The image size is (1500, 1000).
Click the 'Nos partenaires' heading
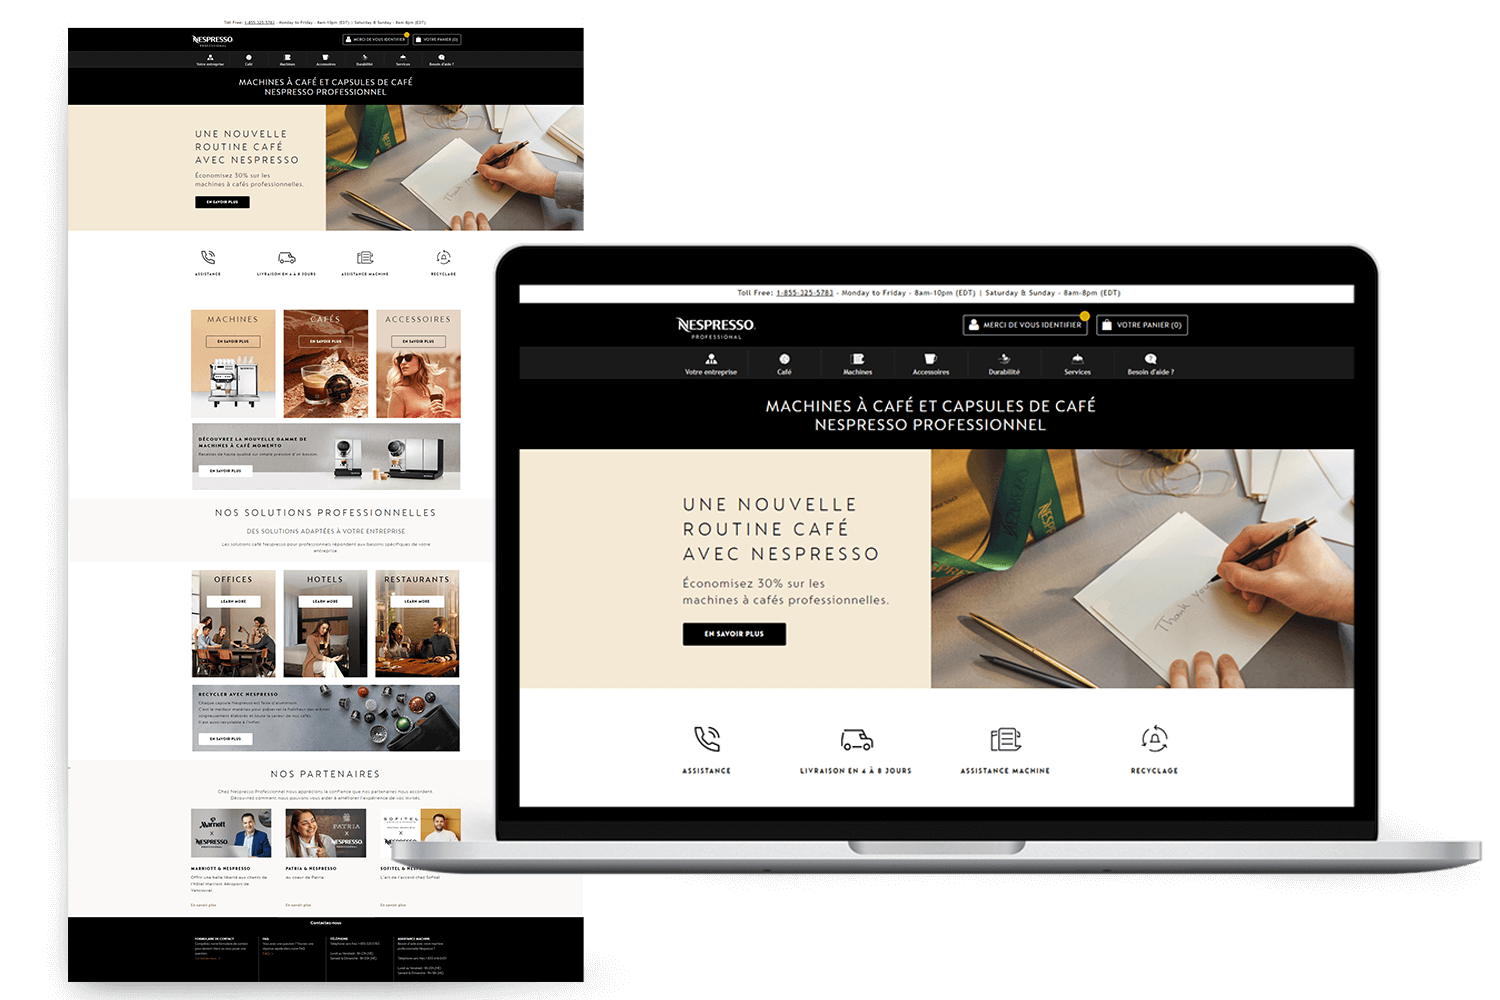tap(326, 774)
